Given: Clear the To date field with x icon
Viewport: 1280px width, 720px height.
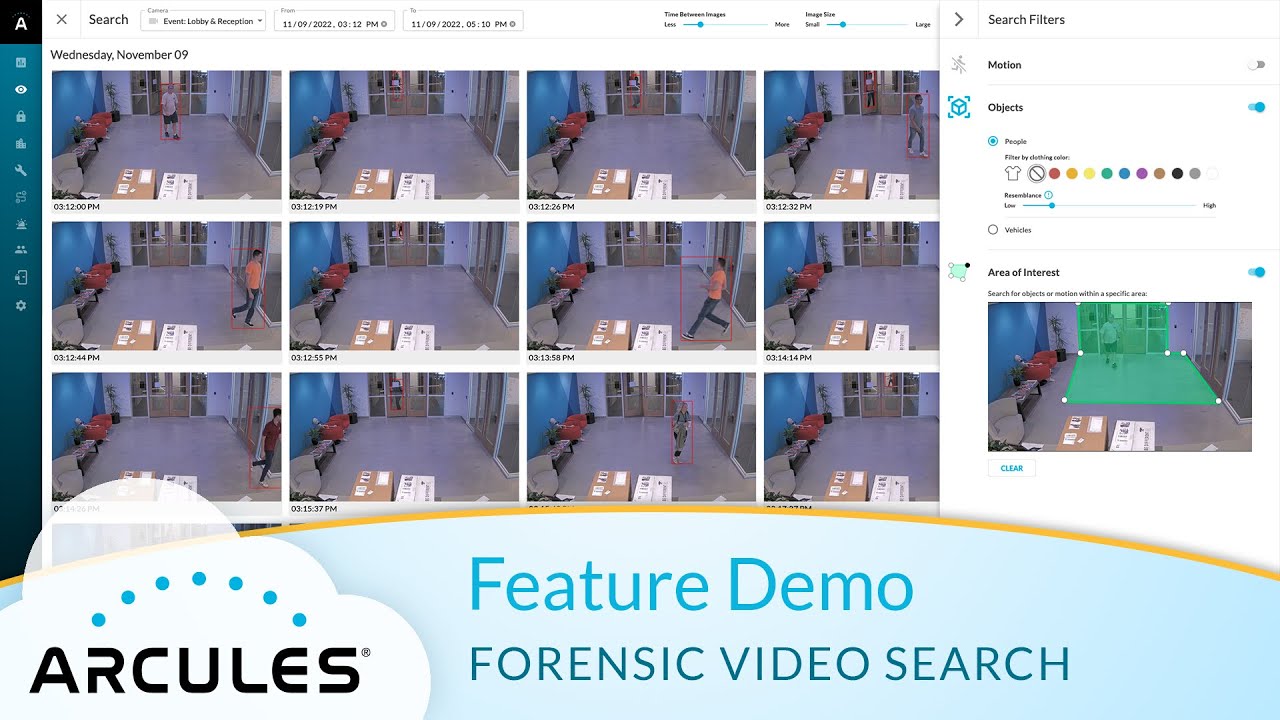Looking at the screenshot, I should 513,23.
